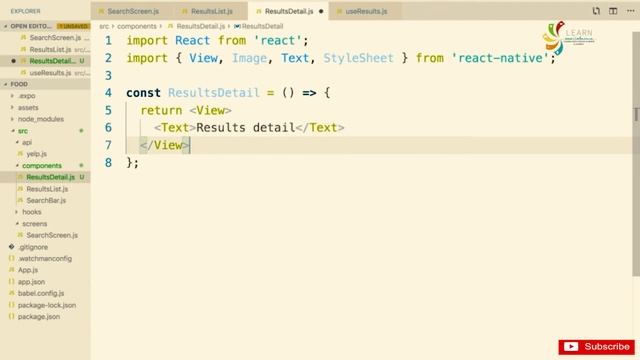
Task: Open changes compare icon in editor toolbar
Action: click(x=596, y=11)
